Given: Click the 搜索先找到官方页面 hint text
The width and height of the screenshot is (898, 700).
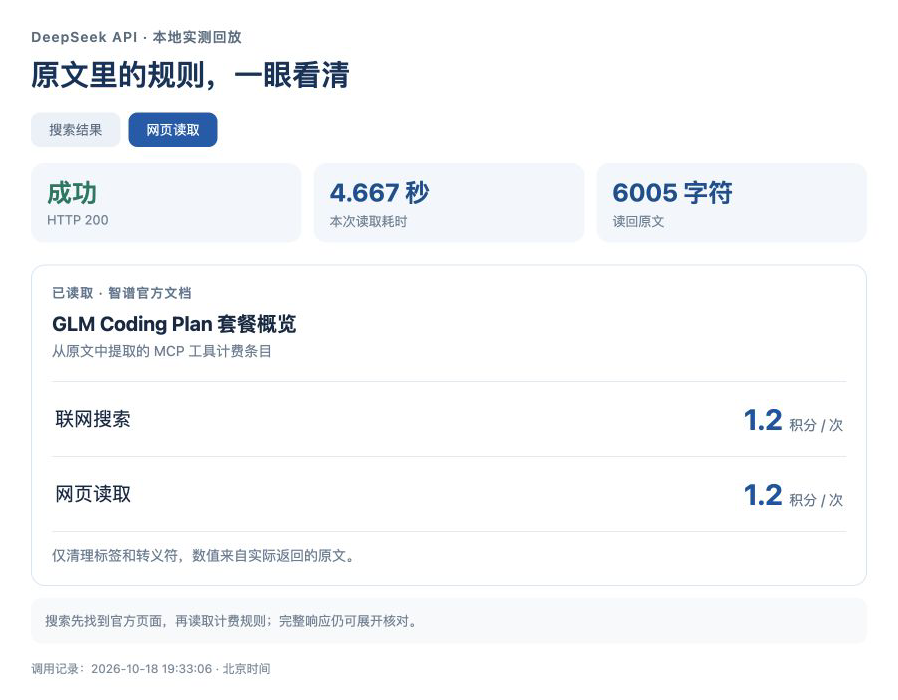Looking at the screenshot, I should 231,621.
